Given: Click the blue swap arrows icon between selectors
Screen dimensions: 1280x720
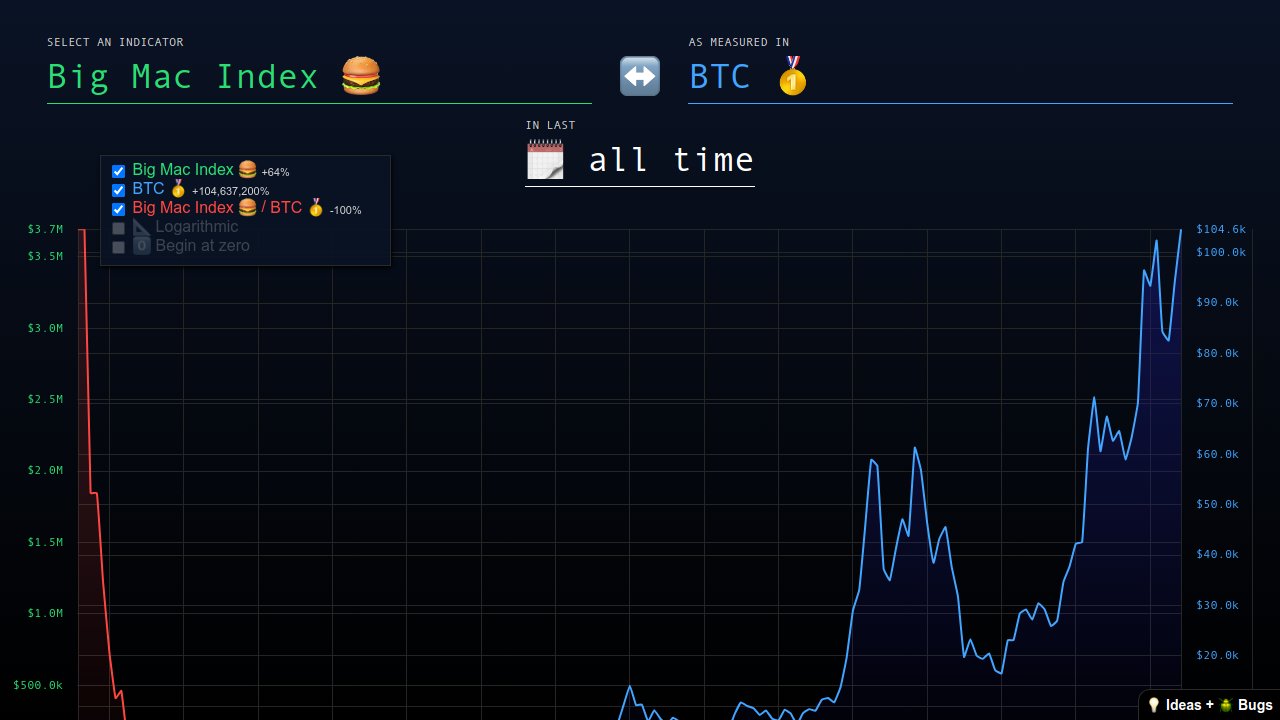Looking at the screenshot, I should (639, 76).
